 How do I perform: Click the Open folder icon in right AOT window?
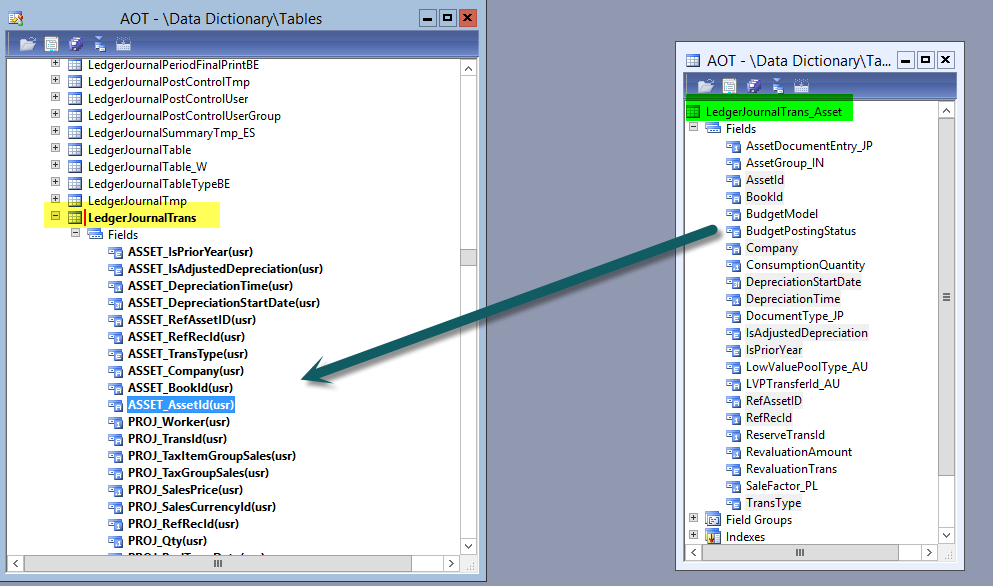point(705,85)
